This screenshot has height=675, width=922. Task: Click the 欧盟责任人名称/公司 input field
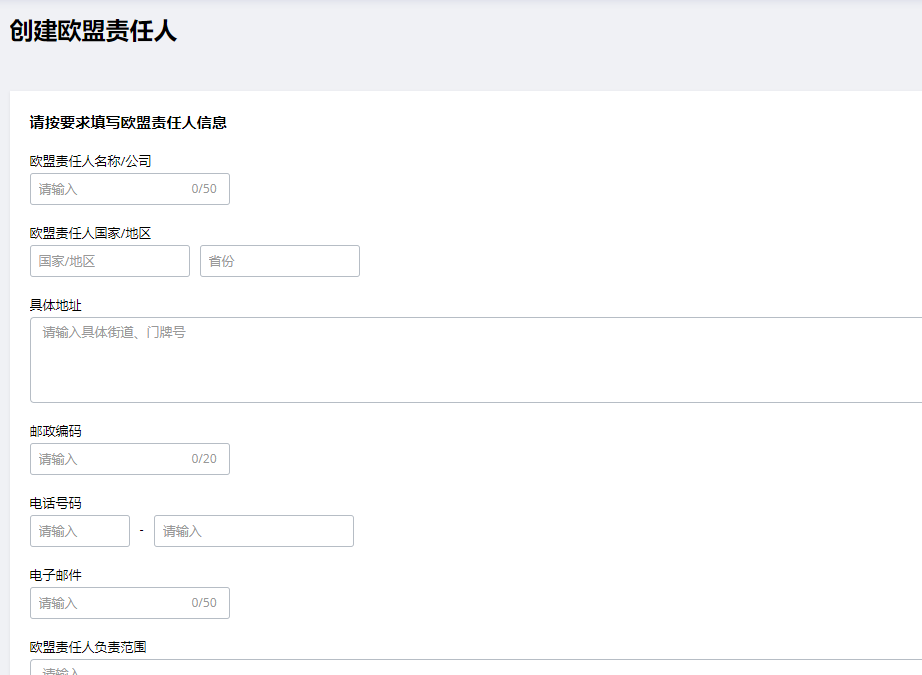110,189
